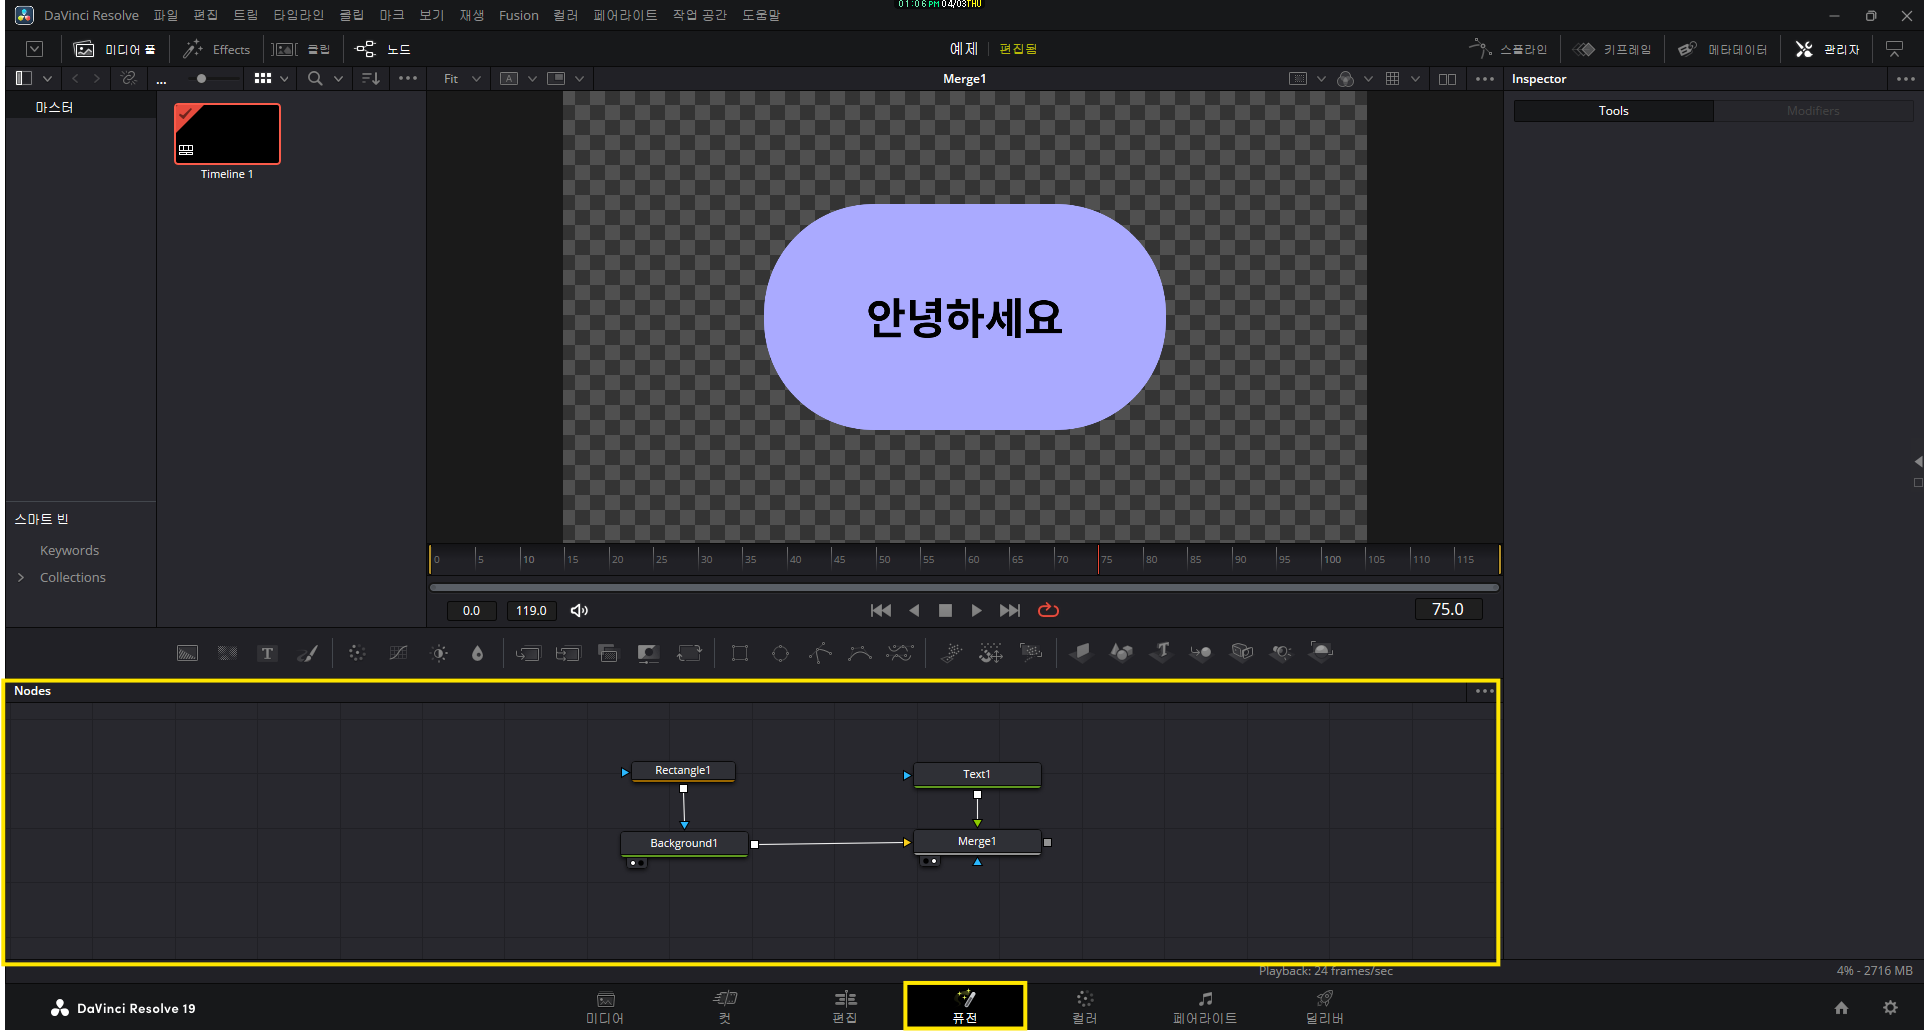The image size is (1924, 1031).
Task: Open the Fit zoom level dropdown
Action: (458, 78)
